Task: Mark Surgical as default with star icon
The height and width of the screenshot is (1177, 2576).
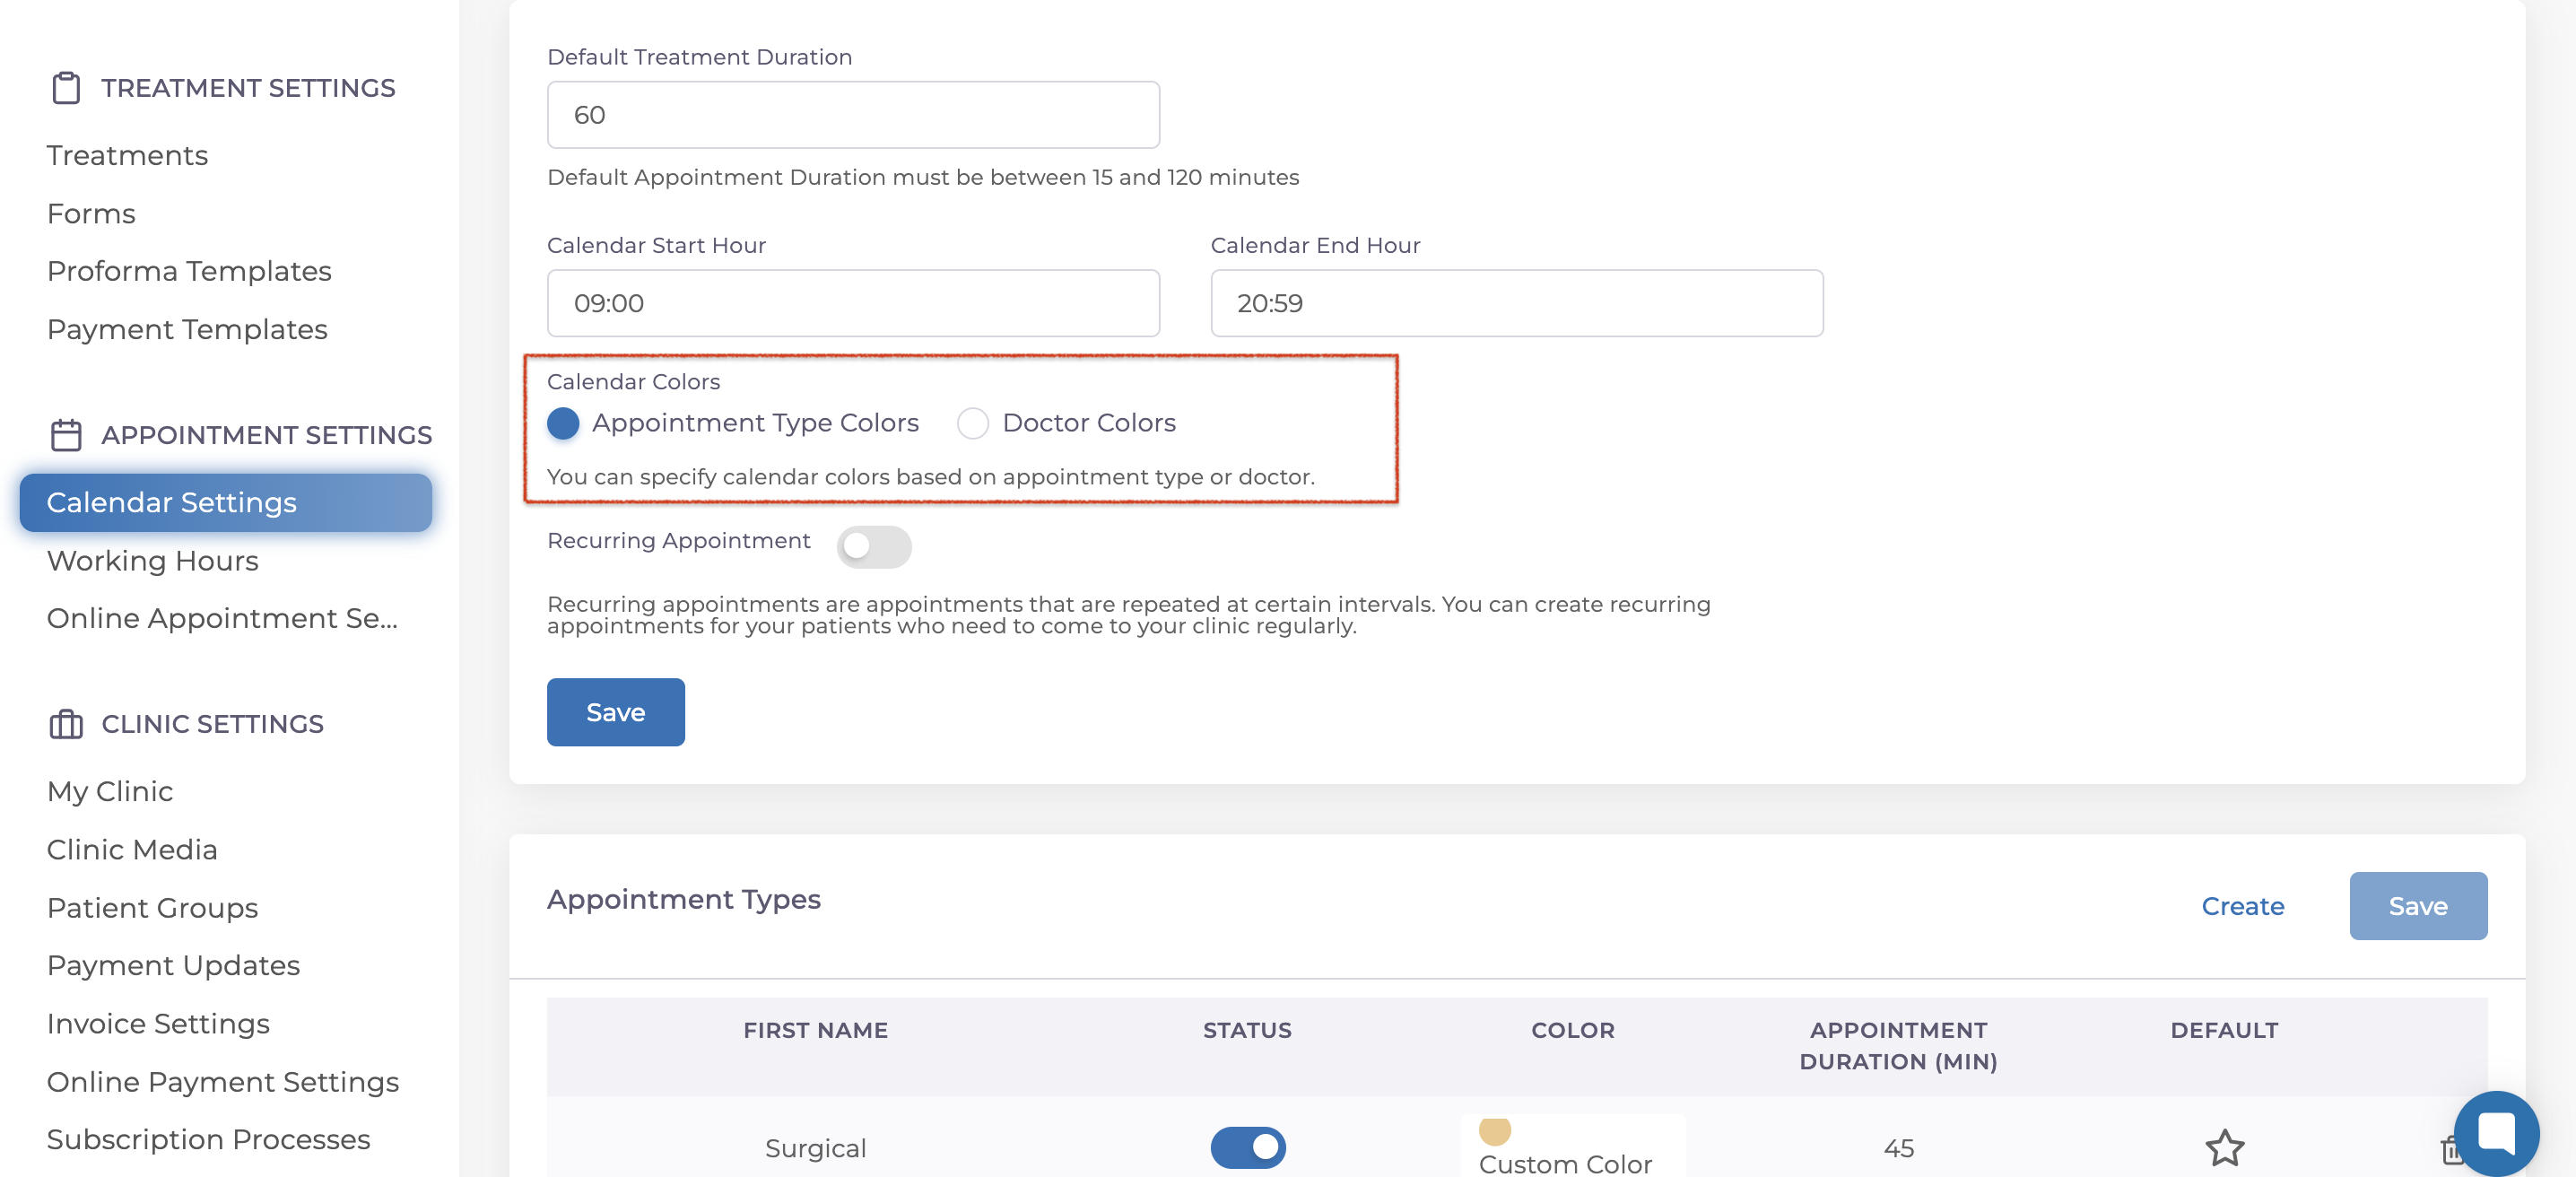Action: tap(2224, 1148)
